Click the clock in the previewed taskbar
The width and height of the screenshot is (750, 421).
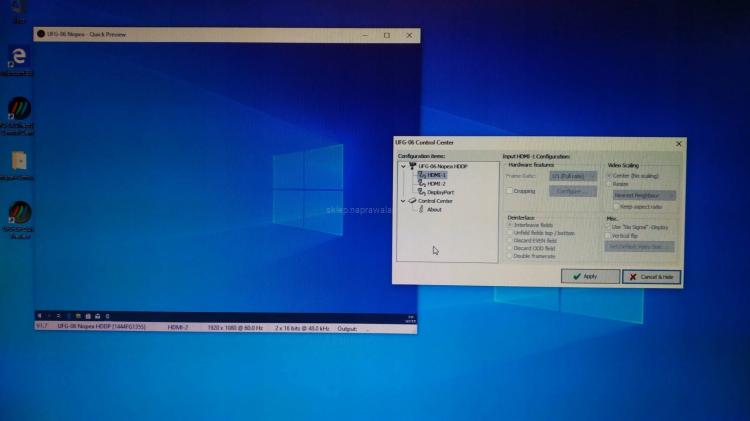410,319
